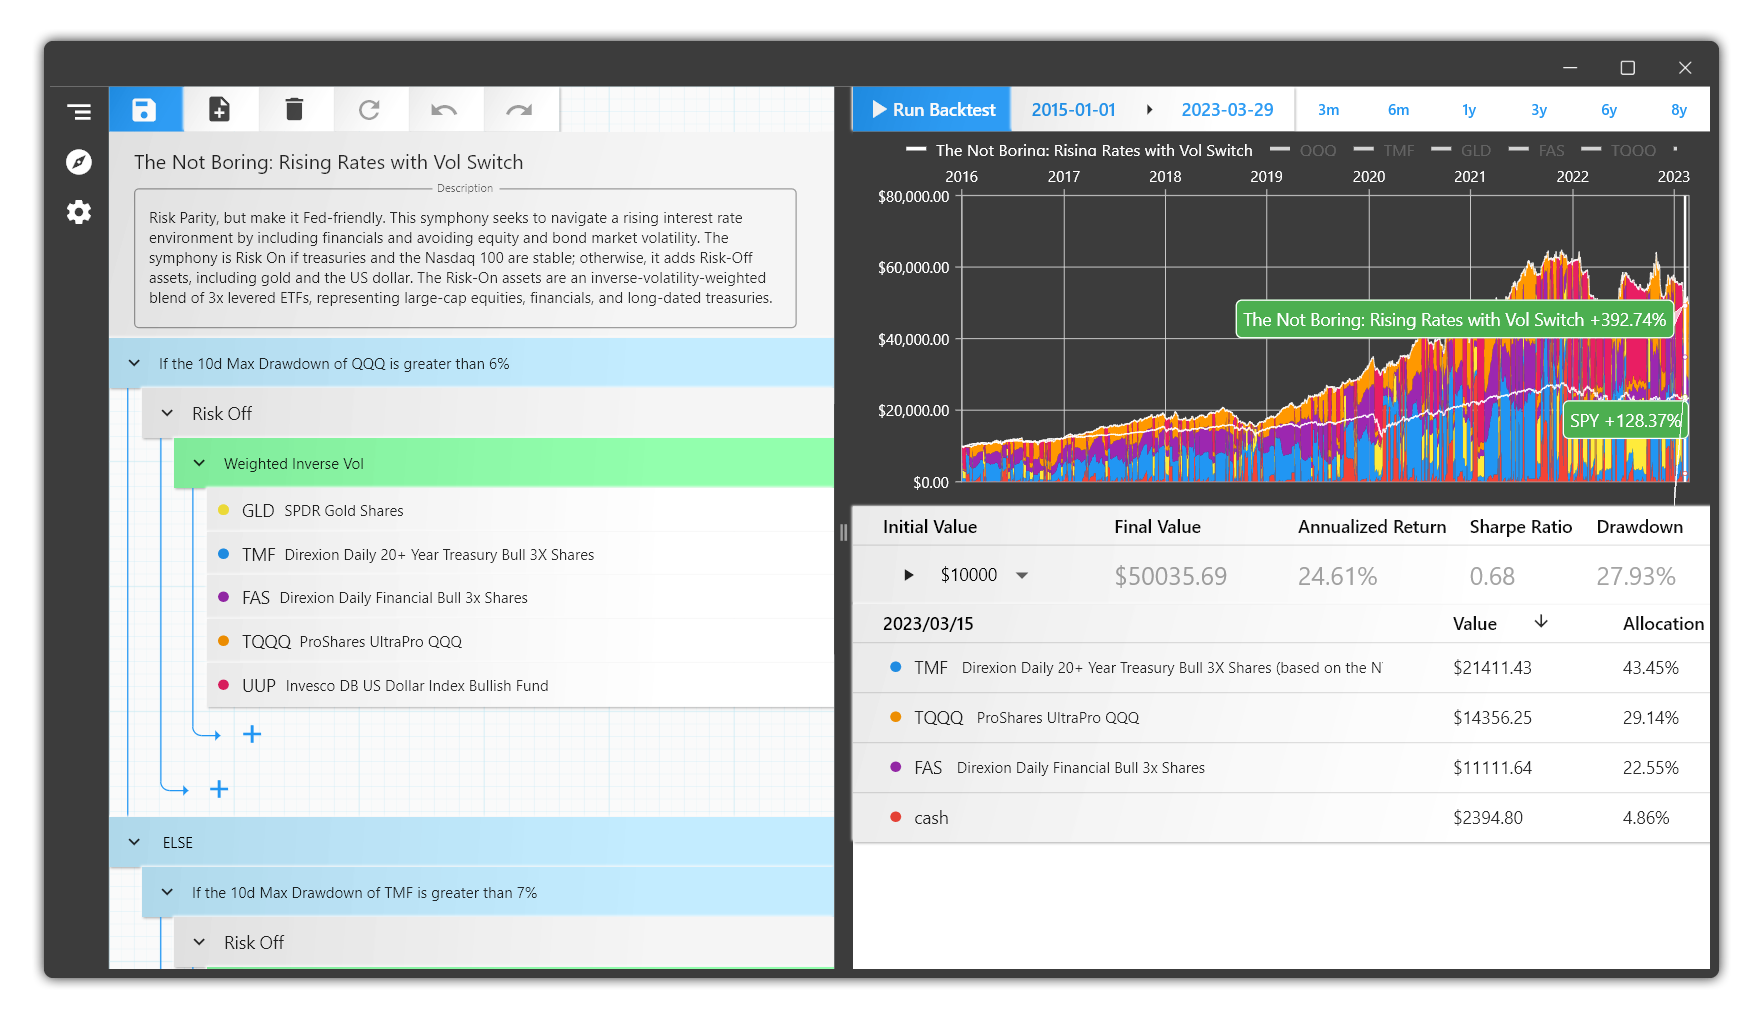Select TQQQ ProShares UltraPro asset in tree
The image size is (1760, 1019).
tap(520, 641)
